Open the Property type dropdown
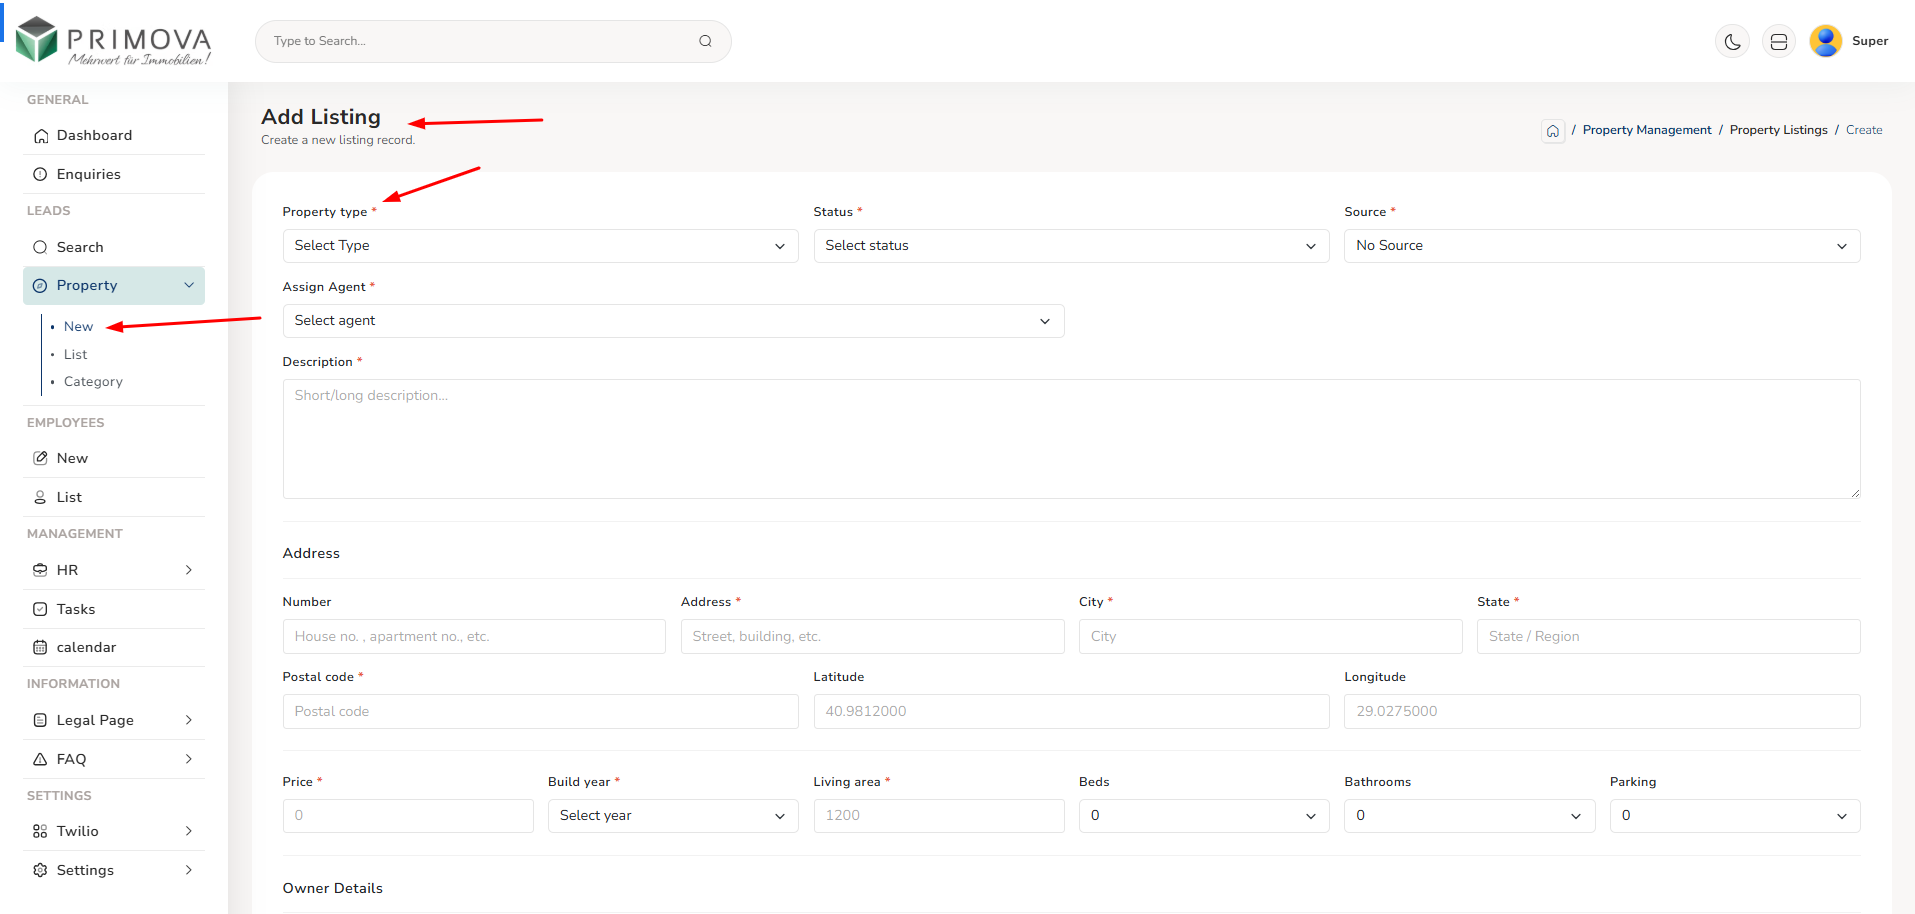This screenshot has height=914, width=1915. click(x=539, y=246)
